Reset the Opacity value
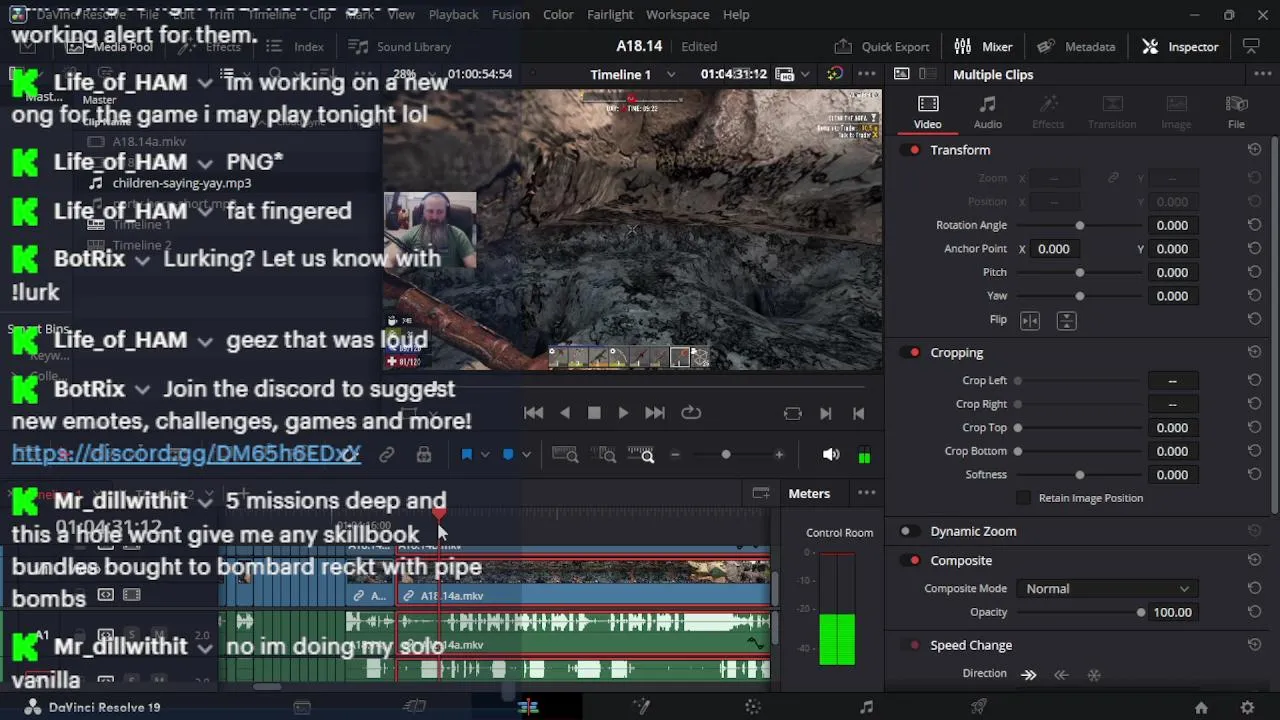This screenshot has width=1280, height=720. point(1254,612)
